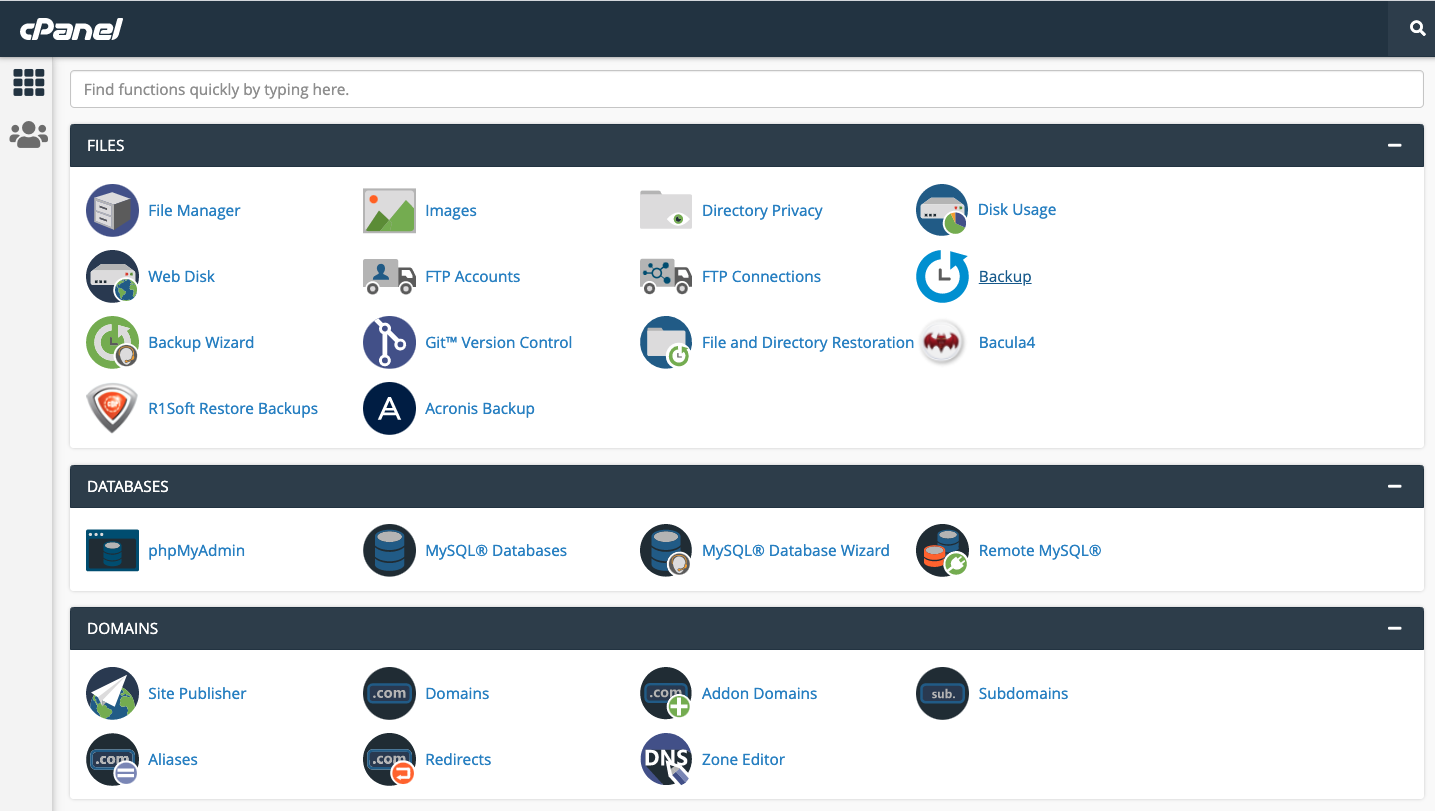1435x811 pixels.
Task: Click the Addon Domains icon
Action: 666,693
